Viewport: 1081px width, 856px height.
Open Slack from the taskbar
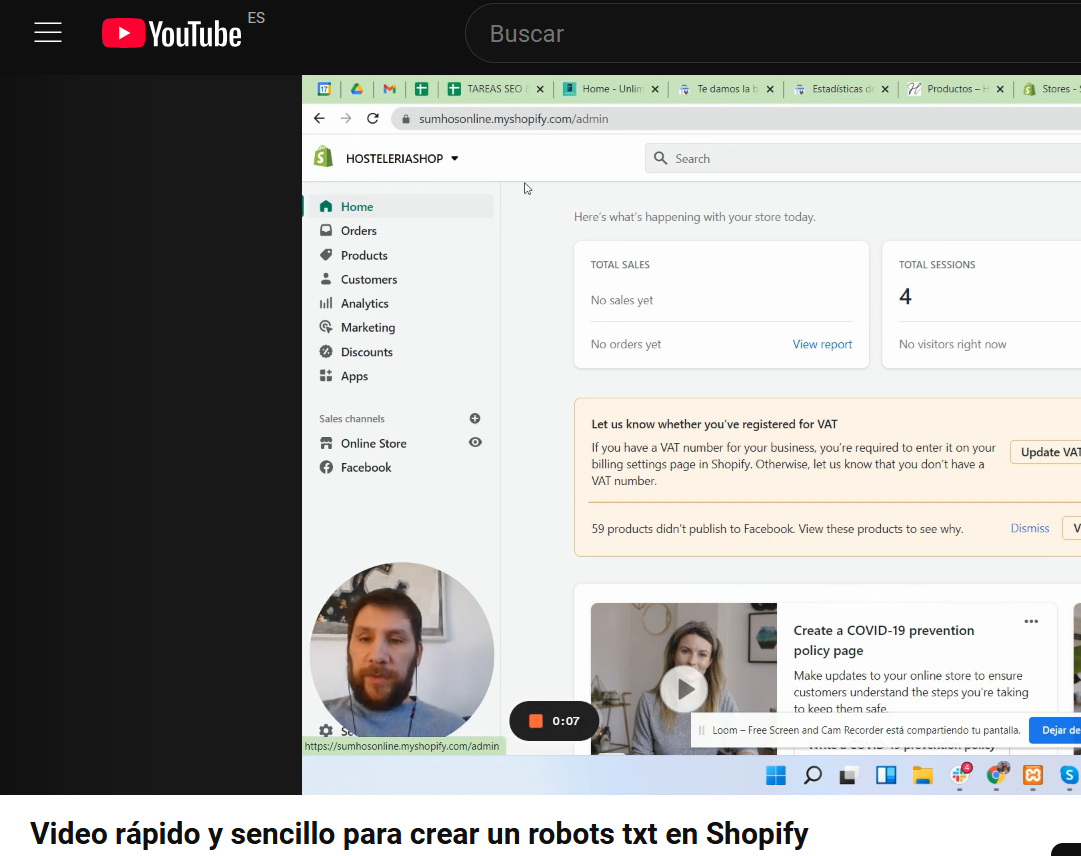click(960, 775)
